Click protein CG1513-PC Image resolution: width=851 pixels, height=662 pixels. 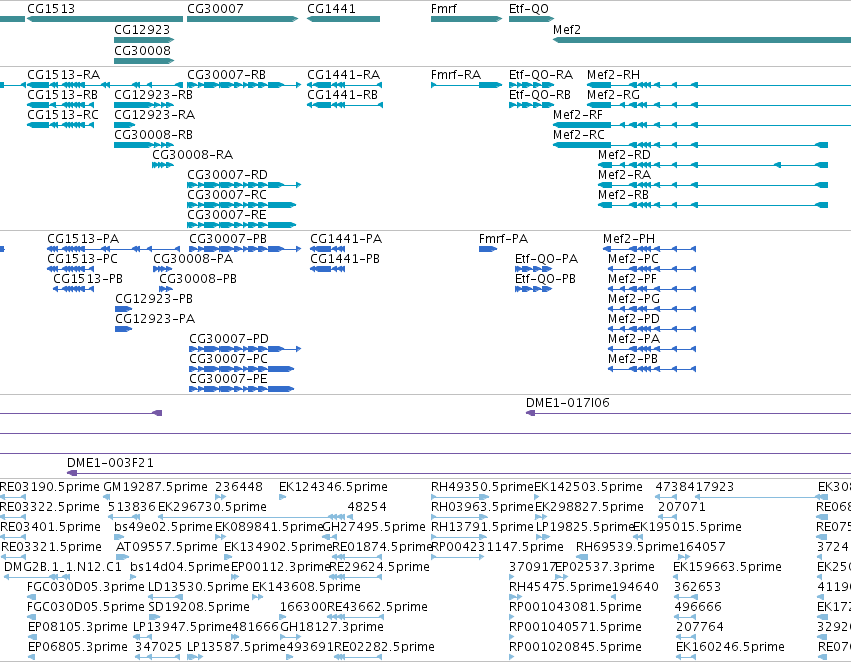82,259
